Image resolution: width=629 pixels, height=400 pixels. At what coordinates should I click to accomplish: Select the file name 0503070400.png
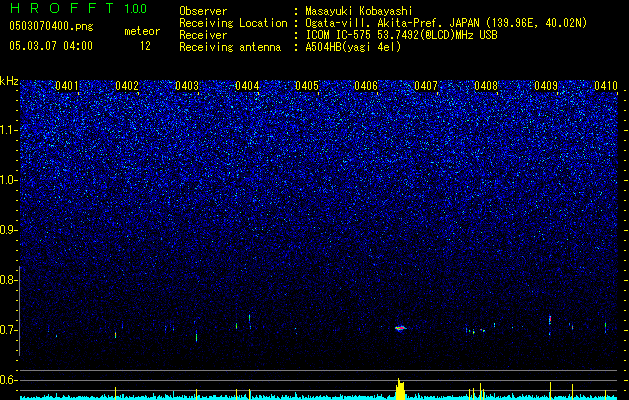coord(51,26)
